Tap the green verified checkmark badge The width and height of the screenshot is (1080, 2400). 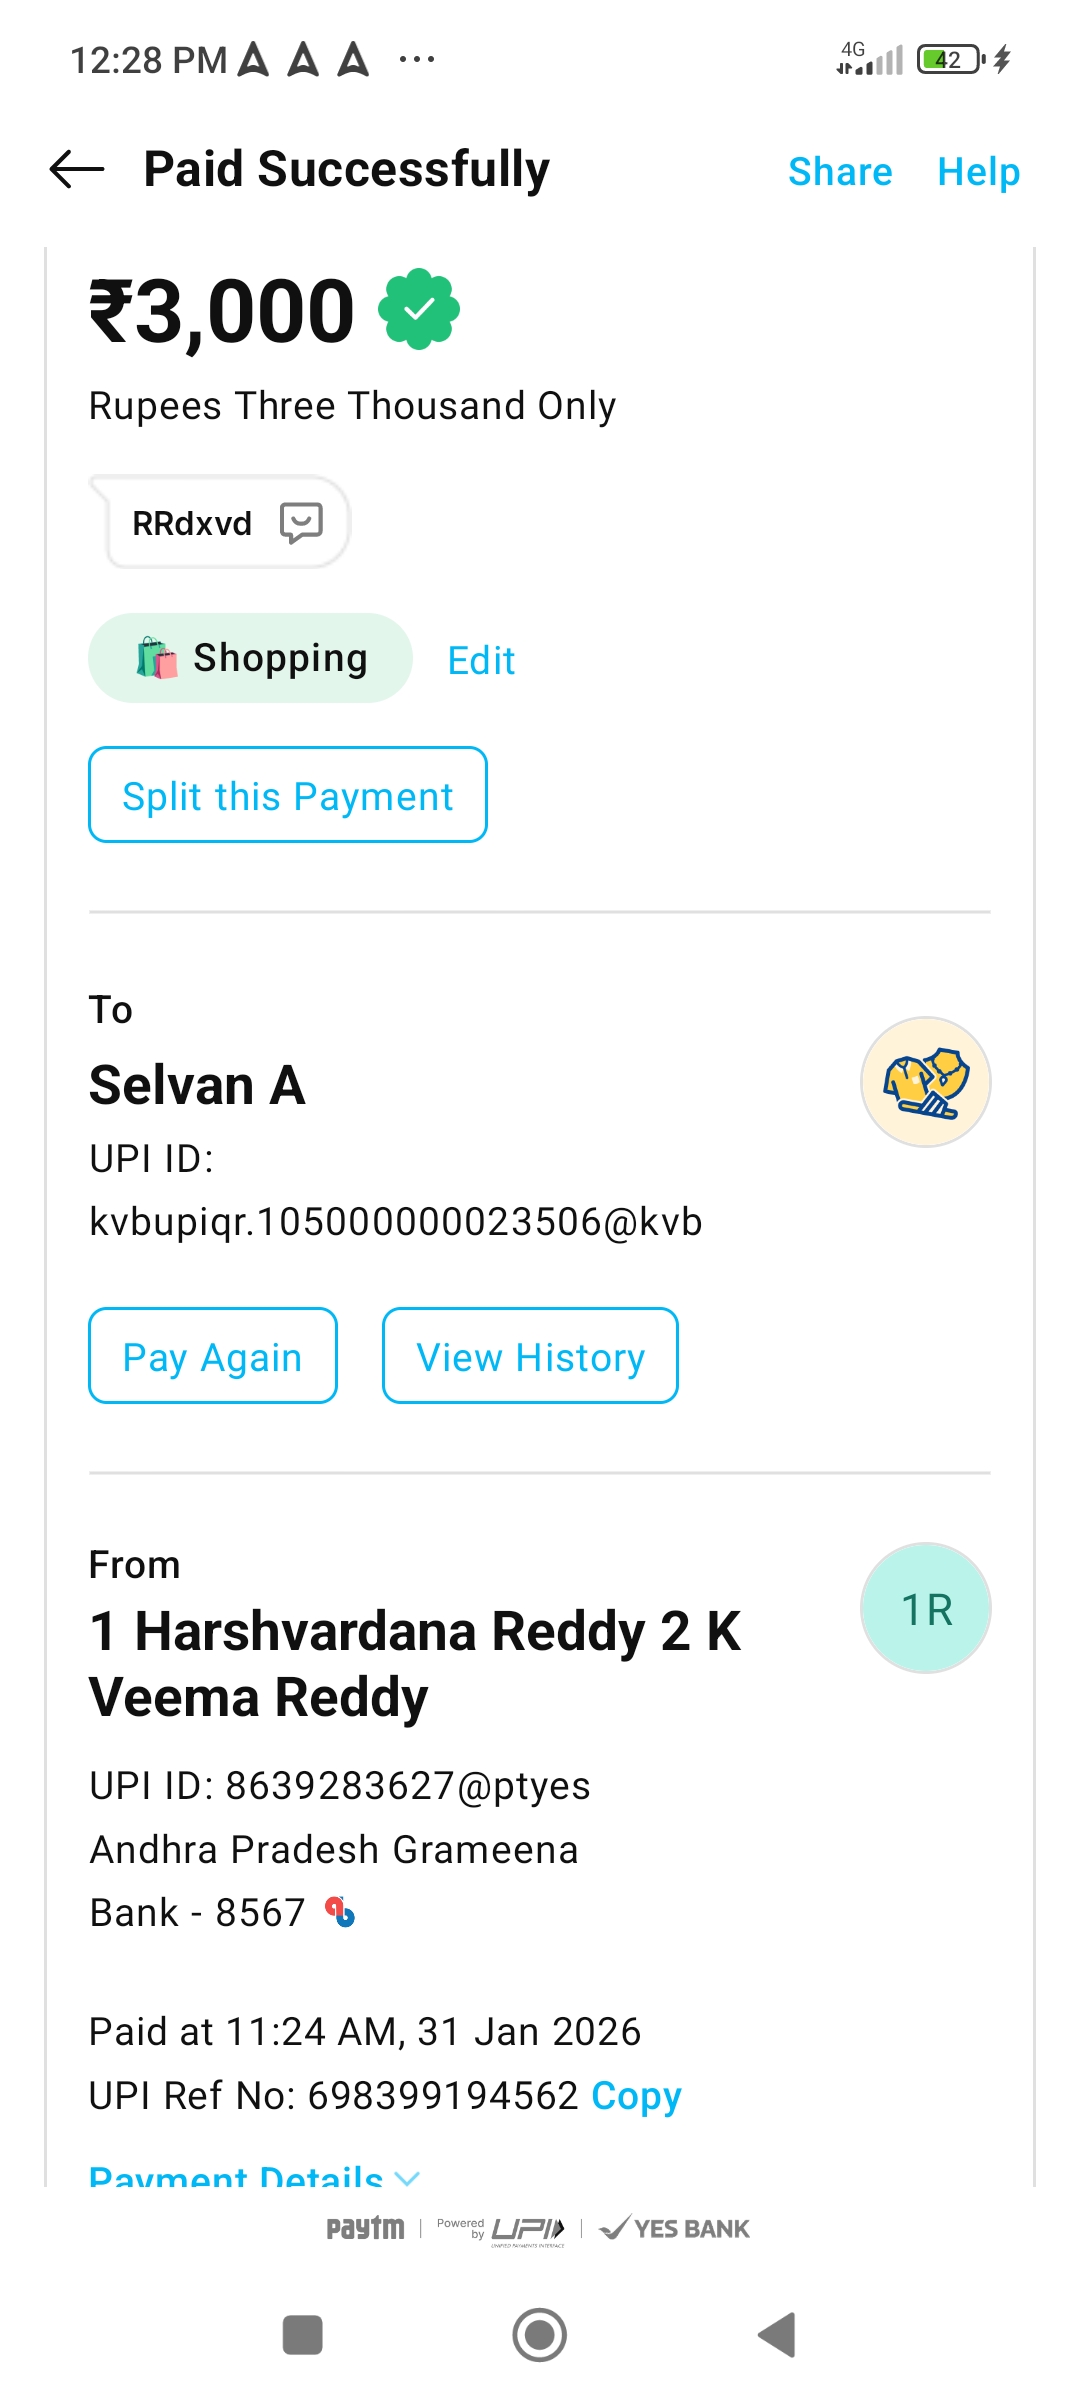pos(419,309)
